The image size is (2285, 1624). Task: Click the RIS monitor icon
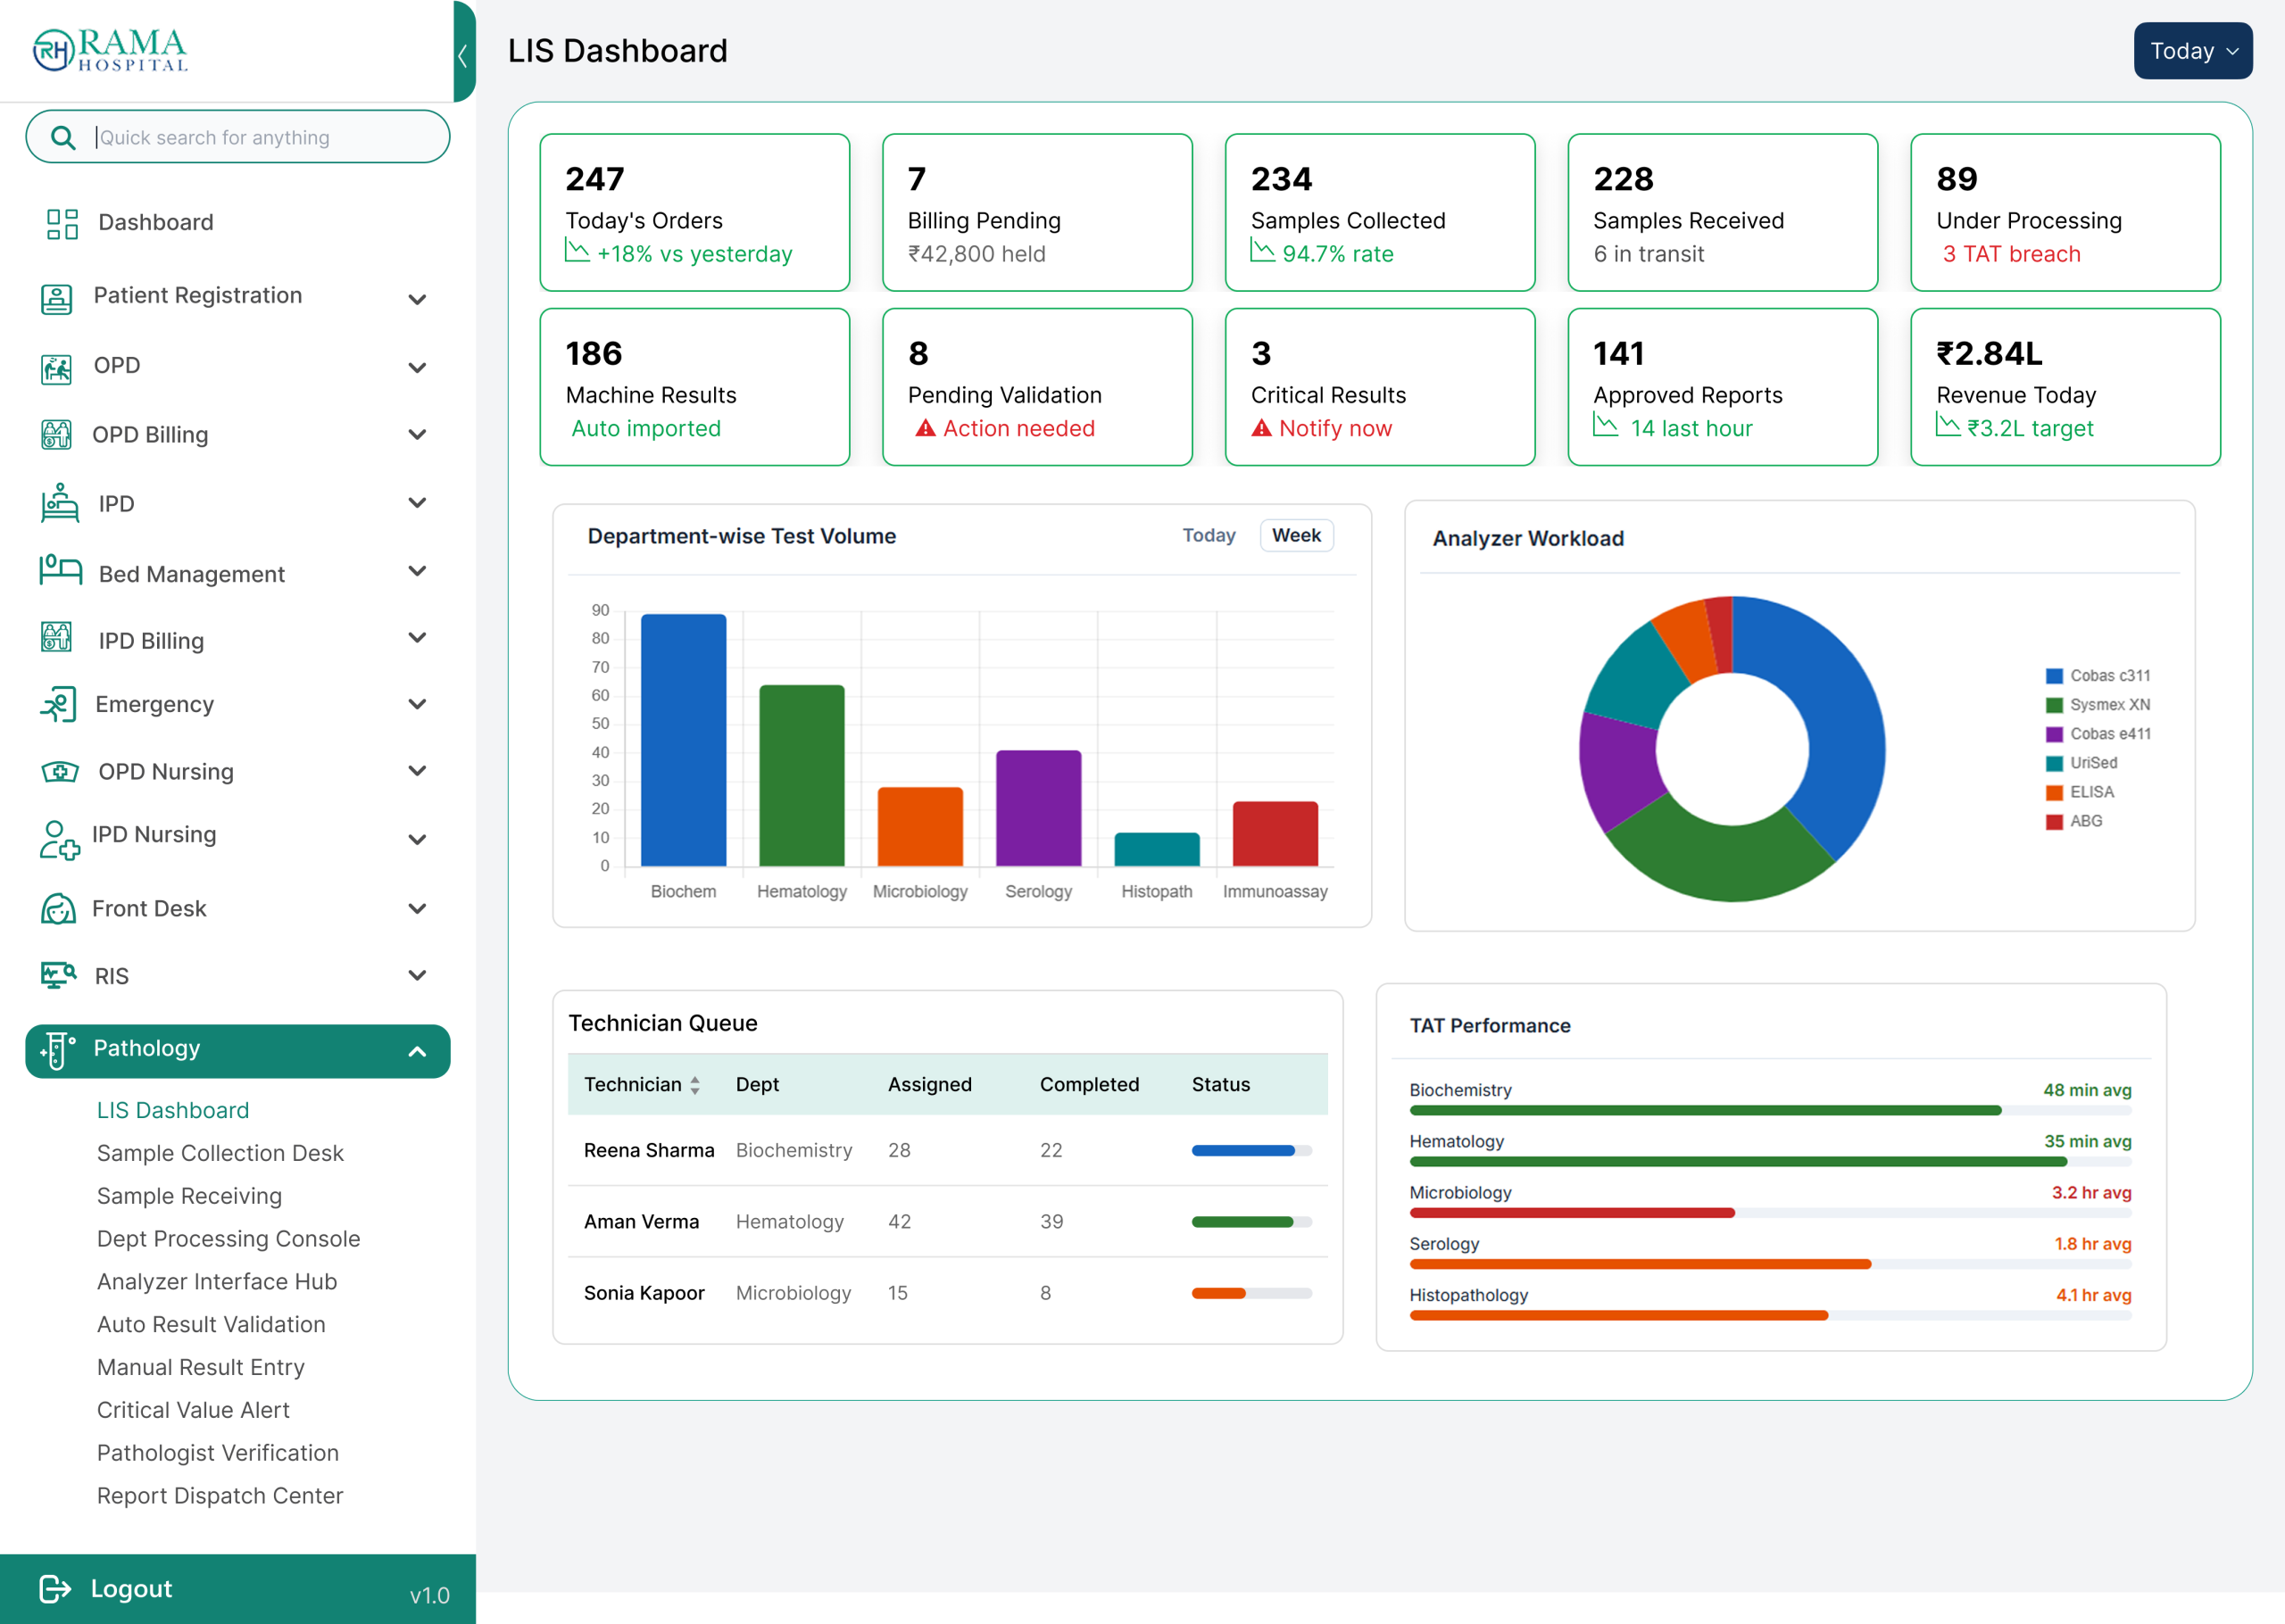point(58,975)
